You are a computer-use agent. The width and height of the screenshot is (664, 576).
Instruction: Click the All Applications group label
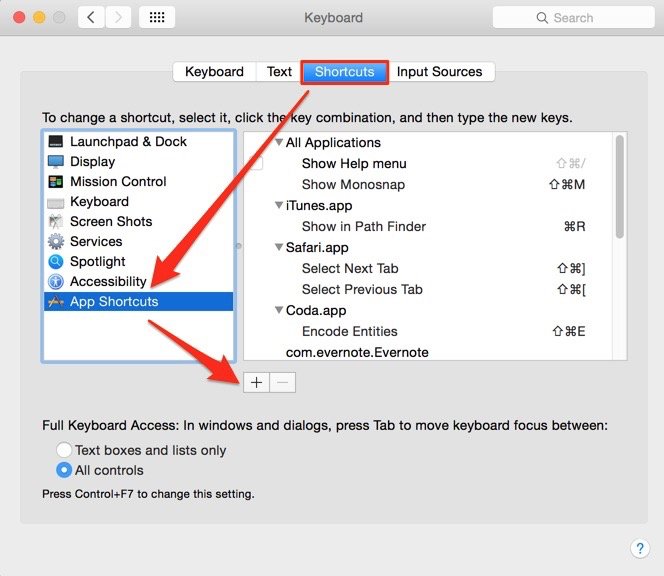coord(333,143)
